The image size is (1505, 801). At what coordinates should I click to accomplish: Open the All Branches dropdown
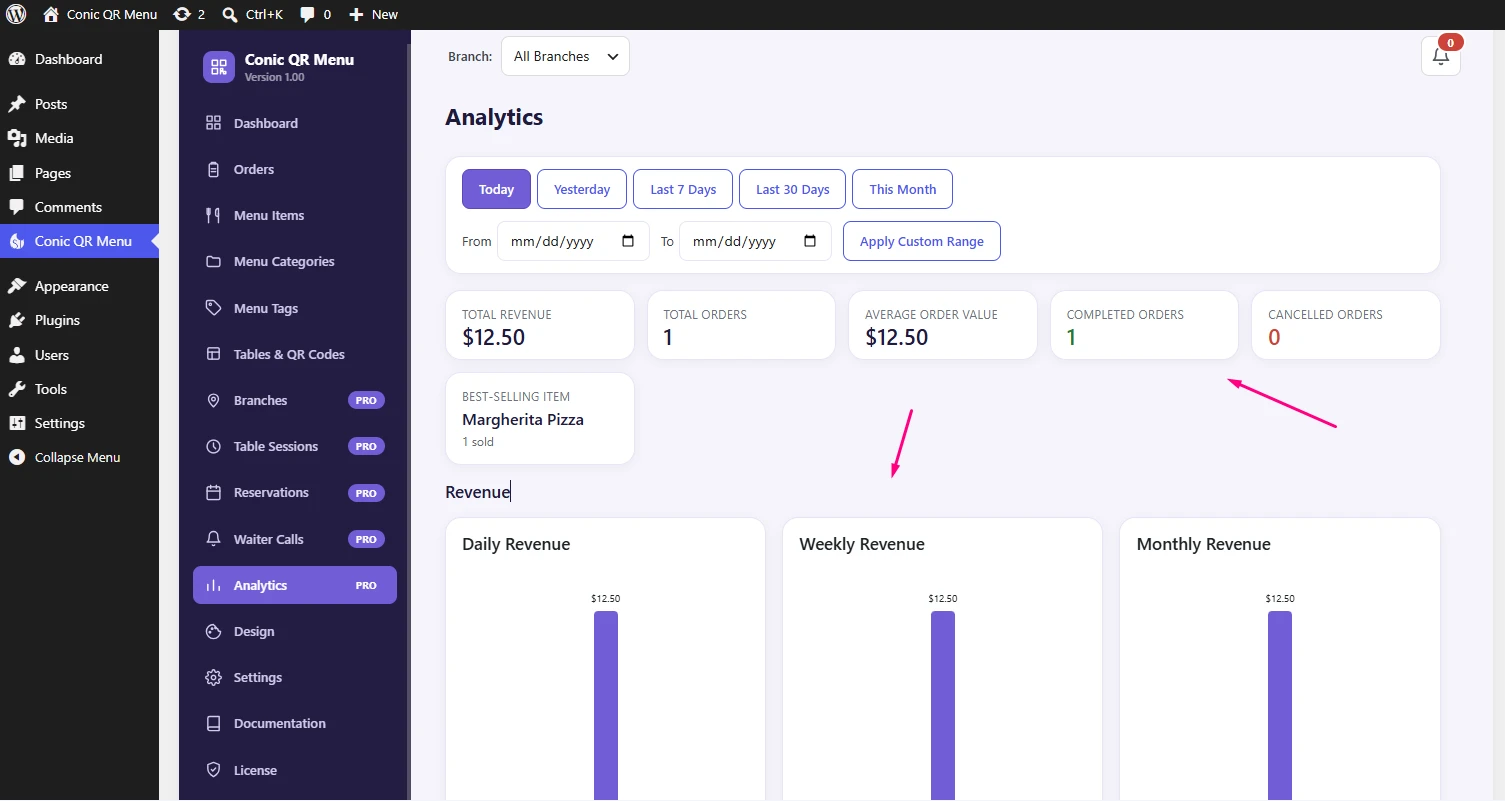pyautogui.click(x=565, y=56)
